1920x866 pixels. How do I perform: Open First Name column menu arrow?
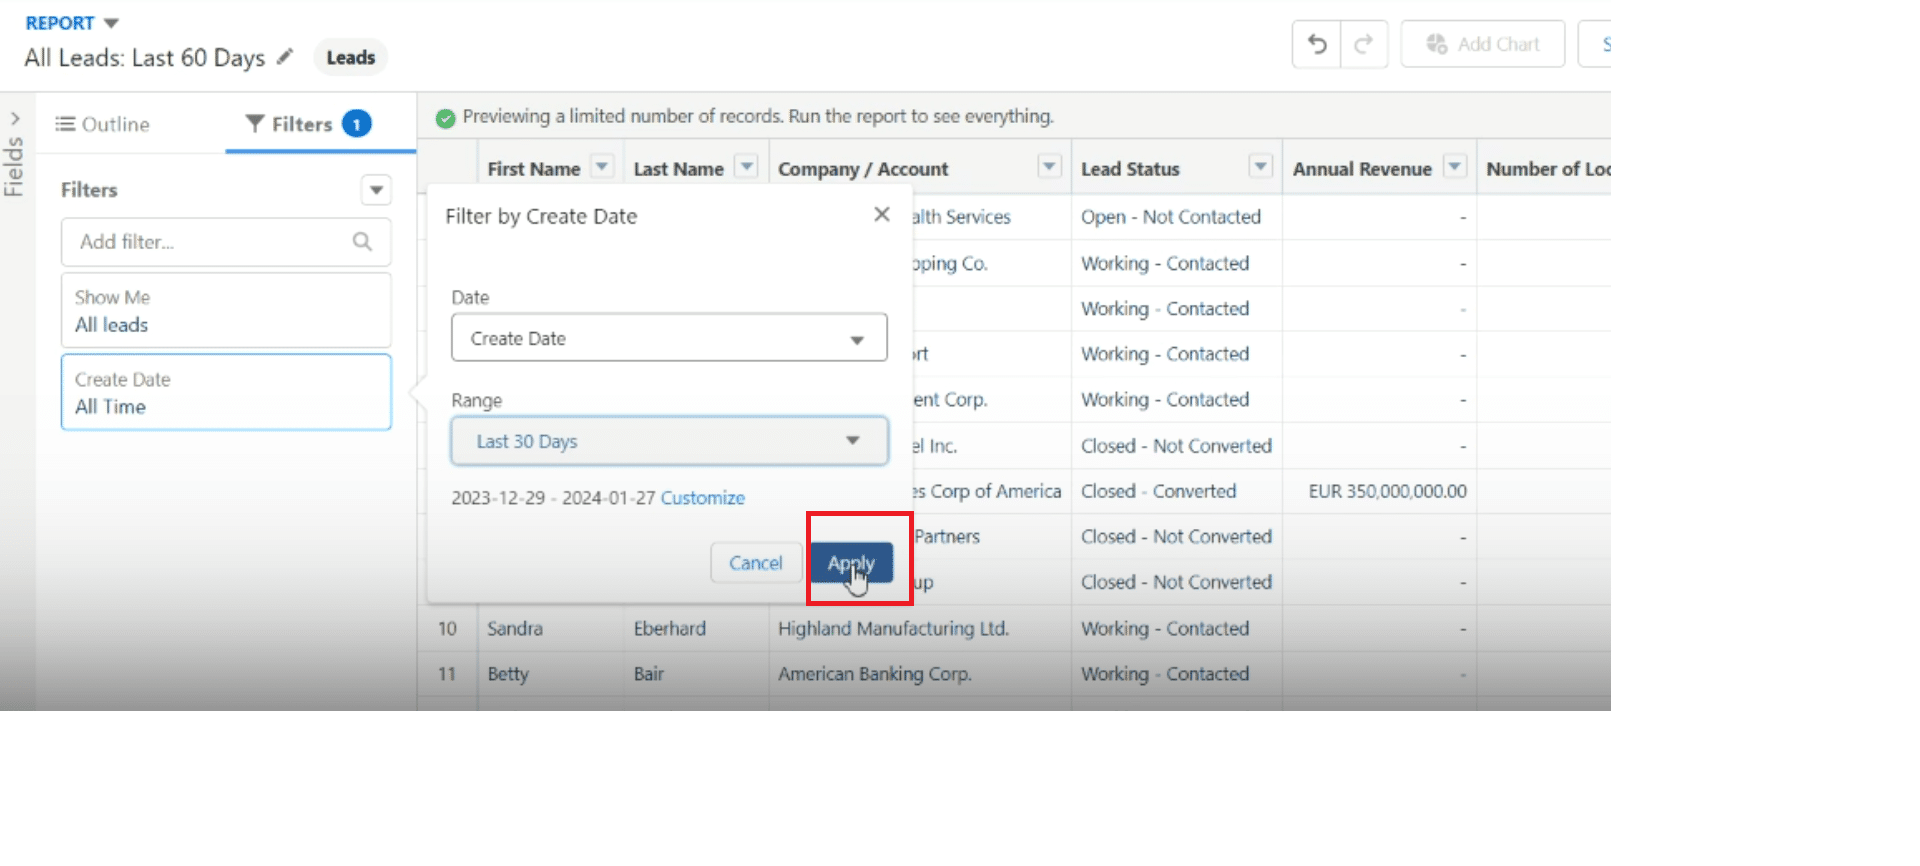pyautogui.click(x=602, y=167)
